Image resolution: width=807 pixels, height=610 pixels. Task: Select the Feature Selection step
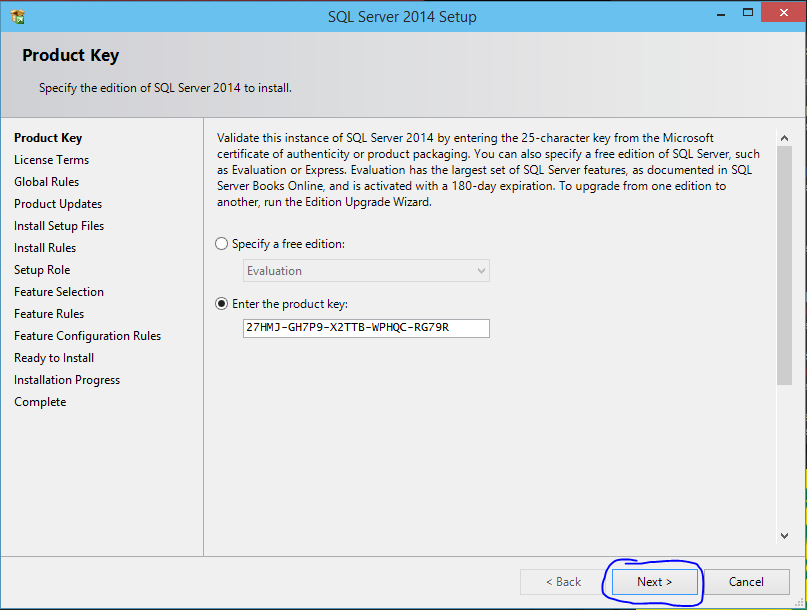click(x=59, y=292)
